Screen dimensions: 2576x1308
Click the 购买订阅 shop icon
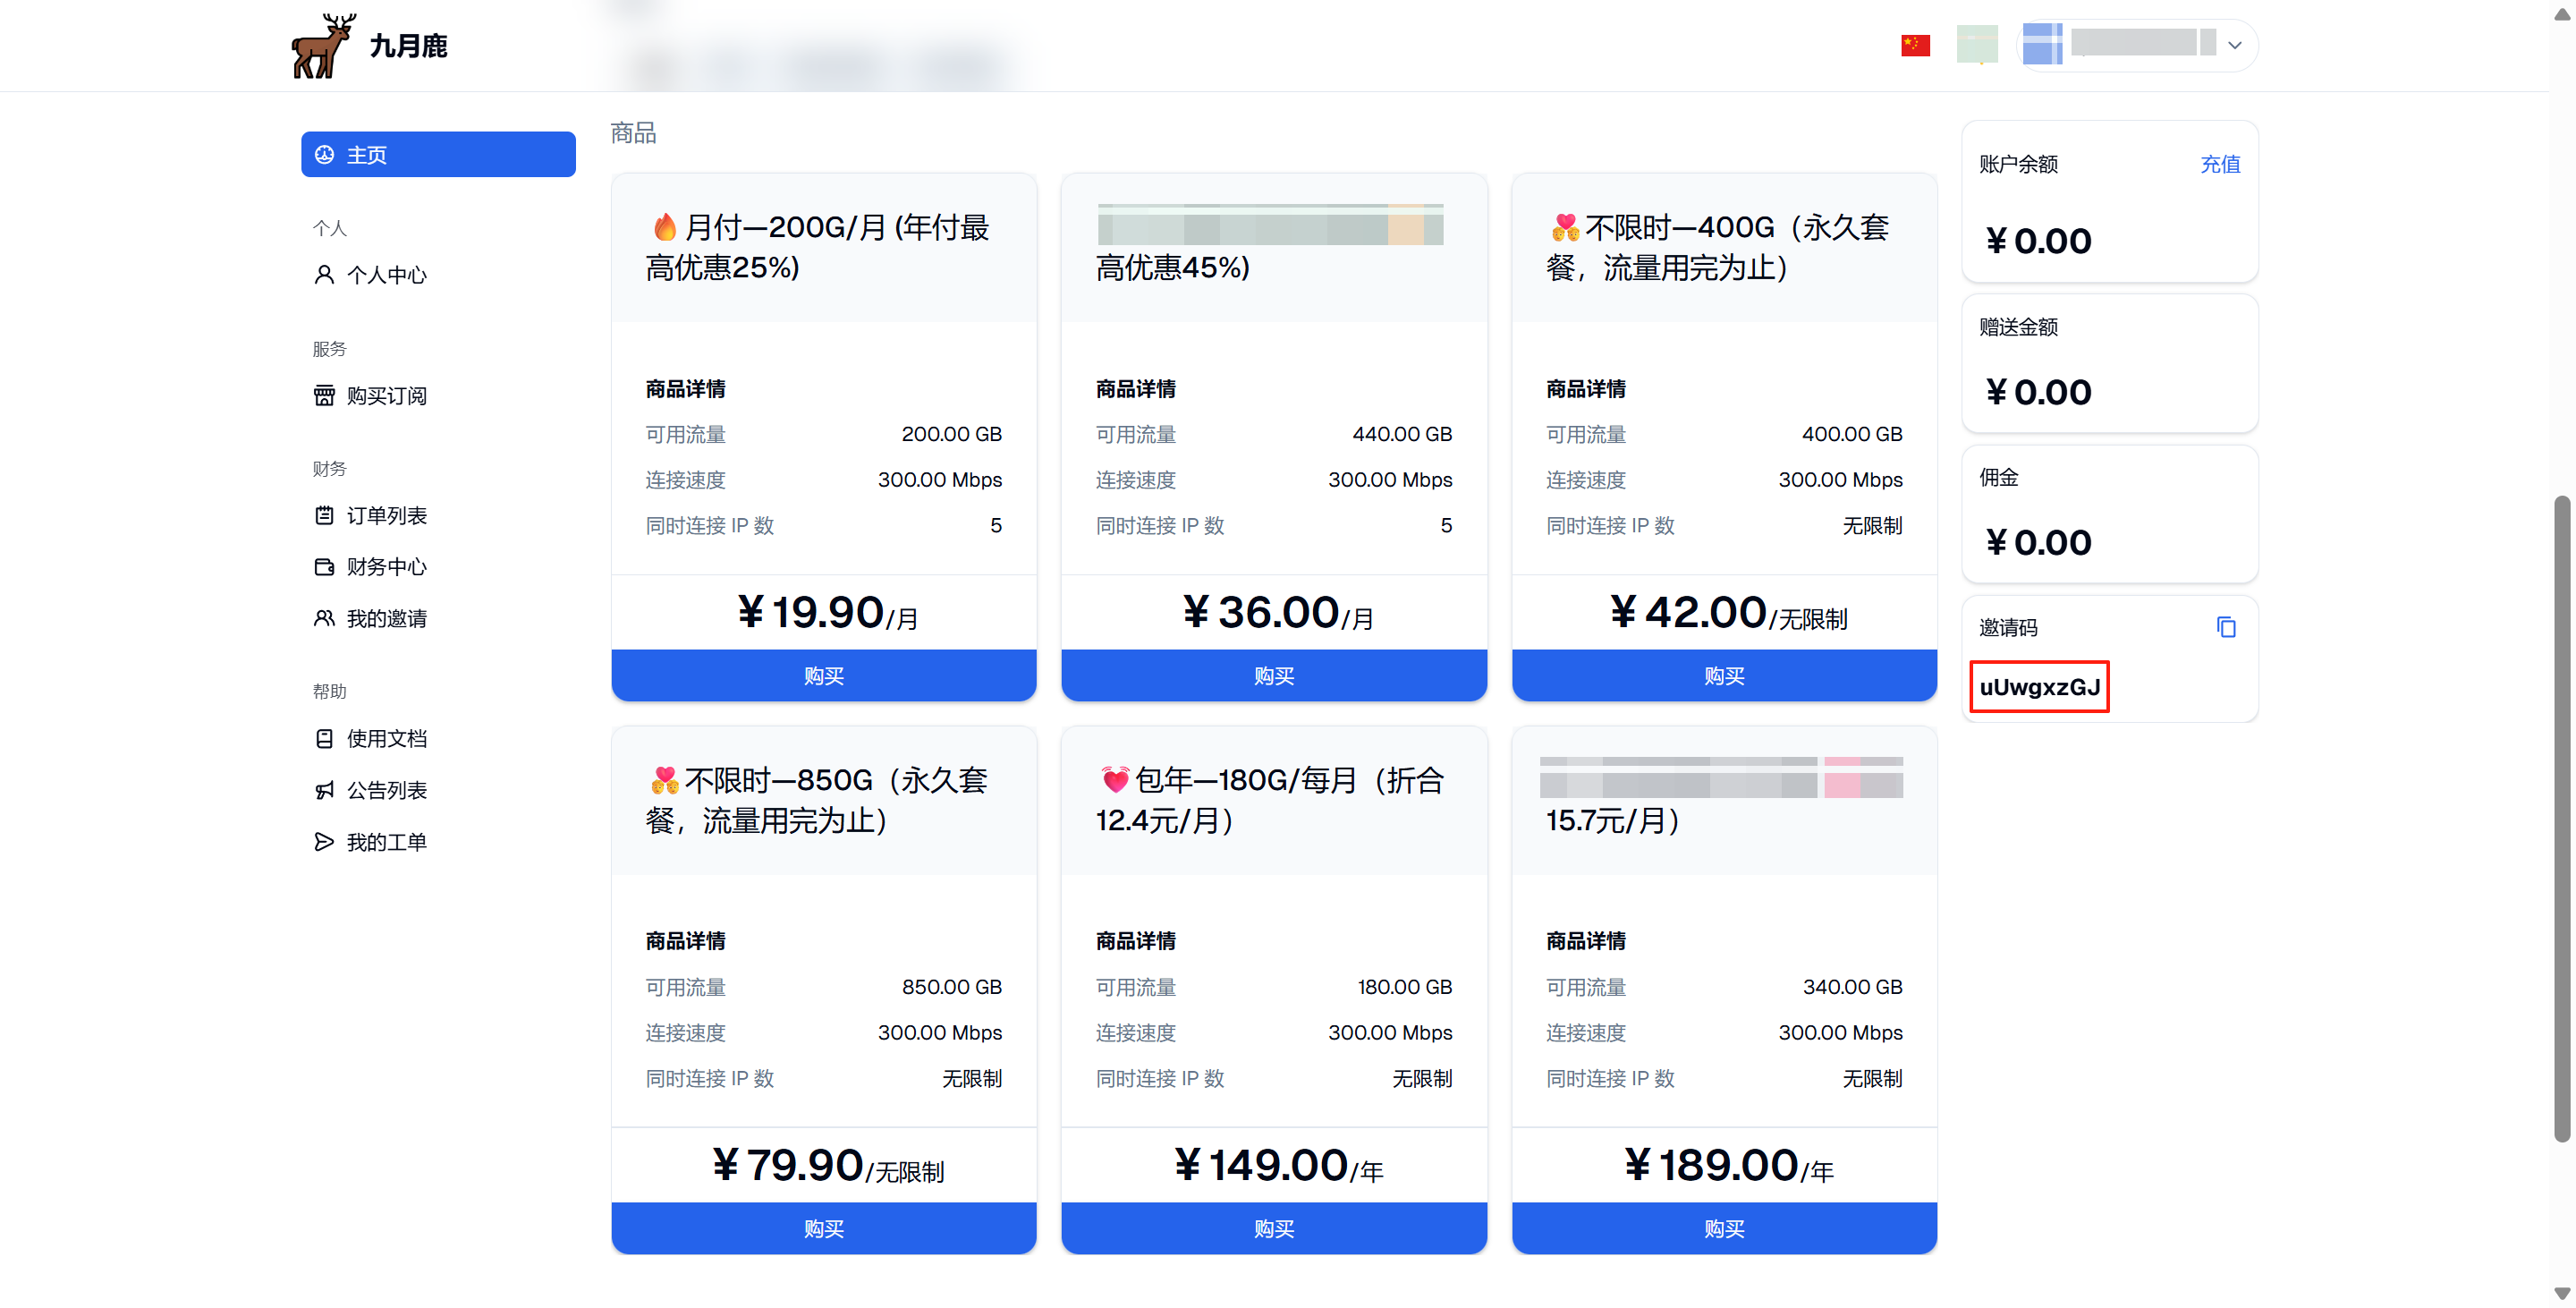[324, 396]
